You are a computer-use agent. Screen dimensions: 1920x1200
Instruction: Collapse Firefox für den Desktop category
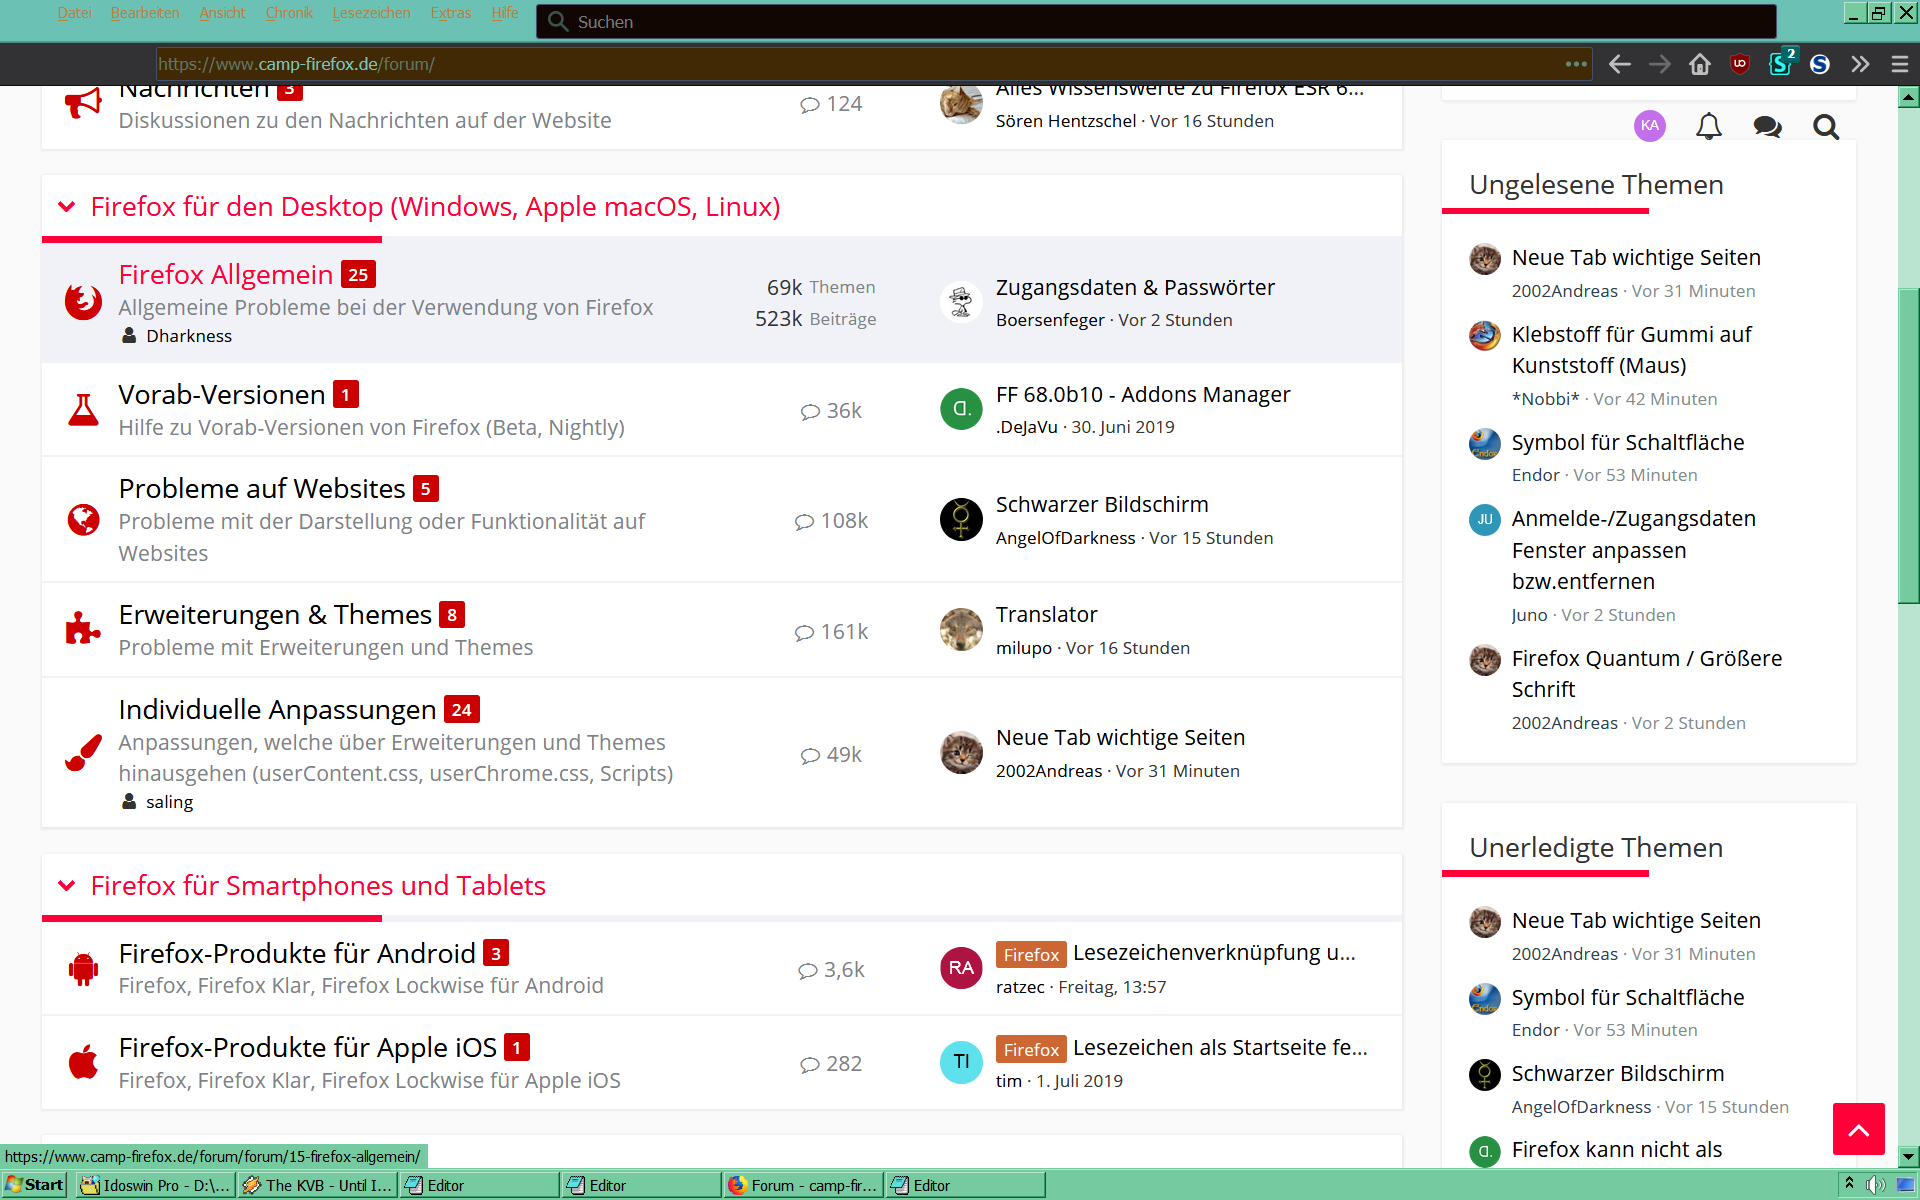(x=67, y=207)
